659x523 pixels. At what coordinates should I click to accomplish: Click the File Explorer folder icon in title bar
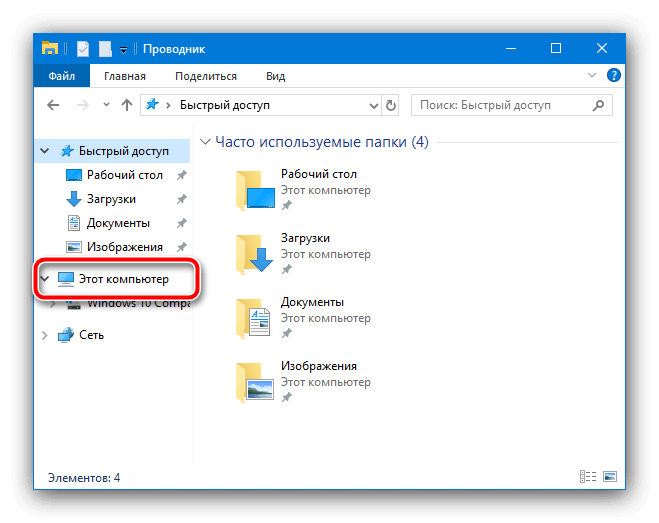[50, 49]
